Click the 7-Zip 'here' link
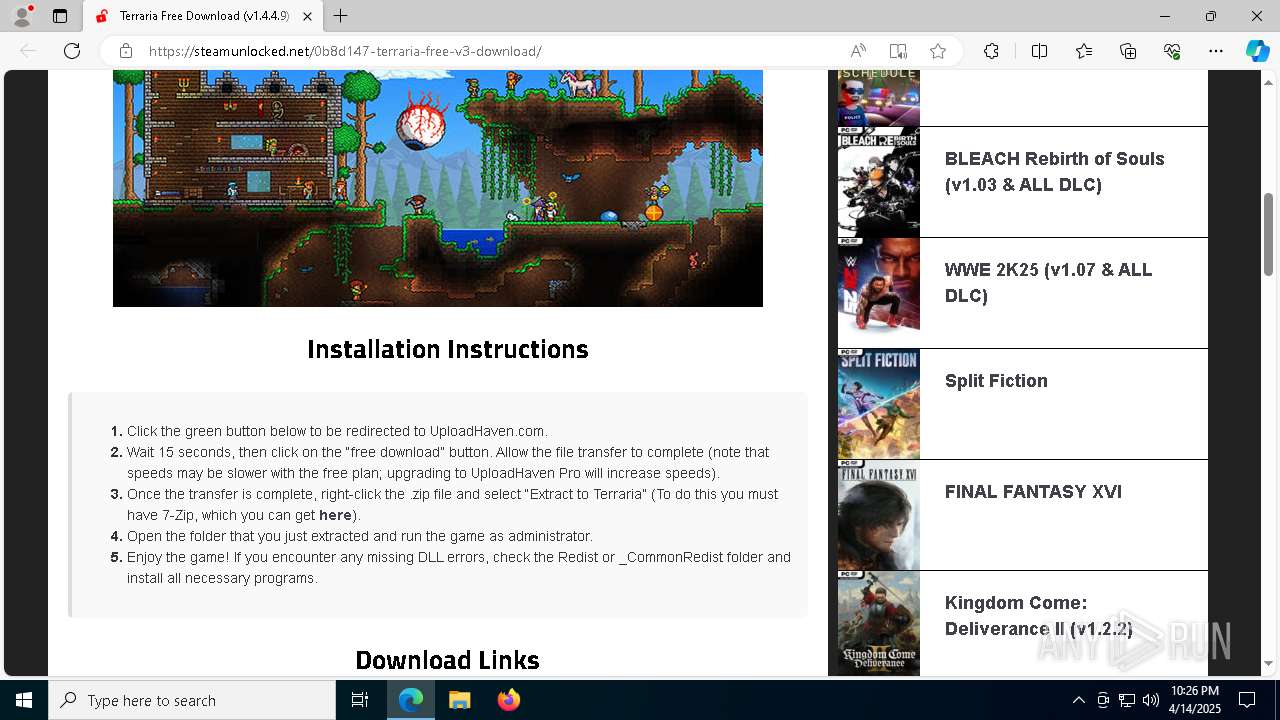The height and width of the screenshot is (720, 1280). coord(335,515)
